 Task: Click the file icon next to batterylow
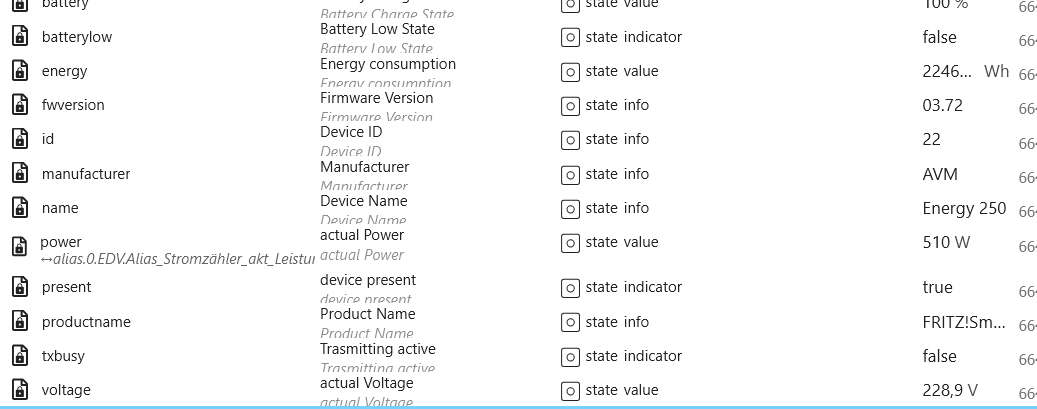[x=20, y=37]
